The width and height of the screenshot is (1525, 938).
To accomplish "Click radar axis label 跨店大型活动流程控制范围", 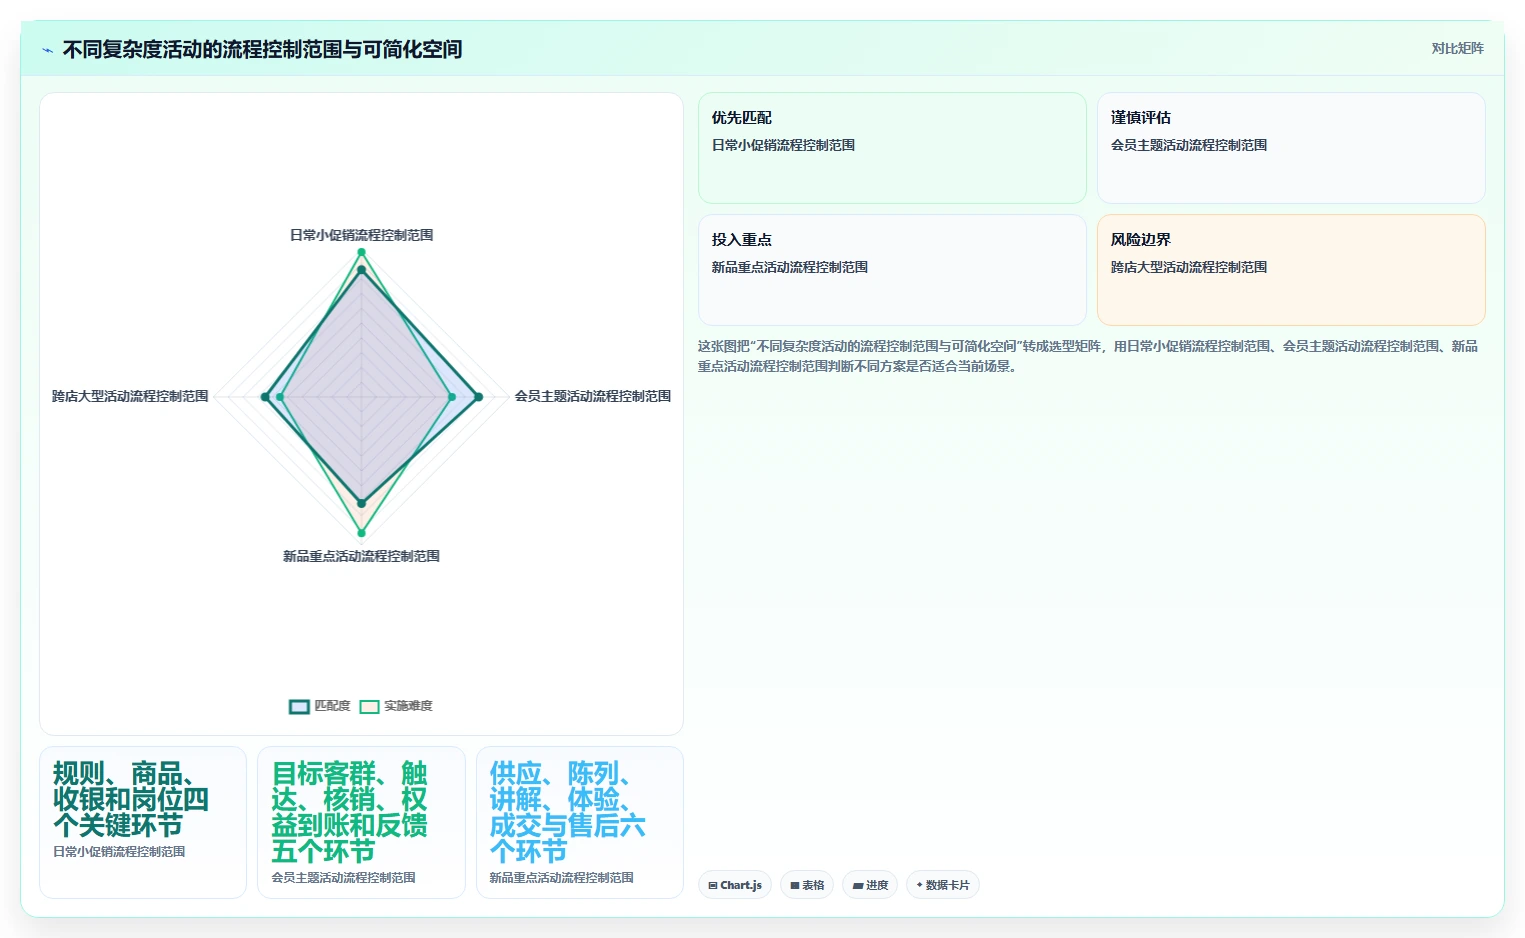I will coord(130,396).
